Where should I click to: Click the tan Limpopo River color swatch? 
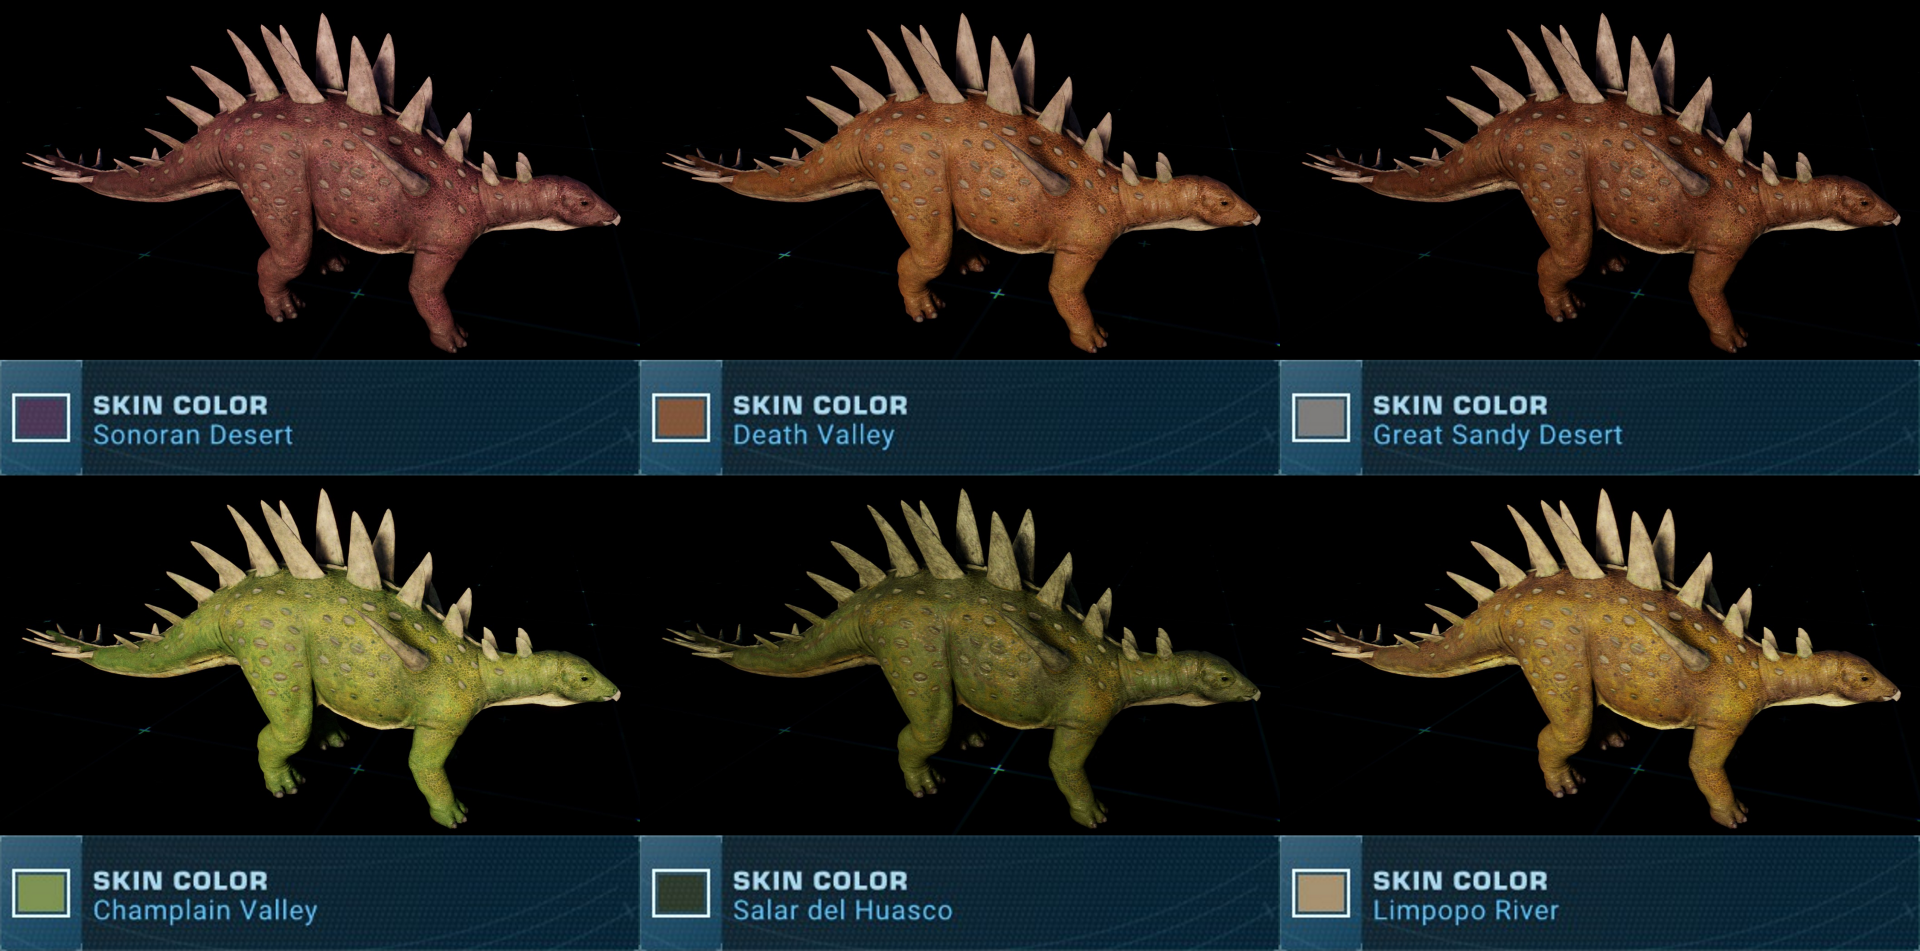pyautogui.click(x=1321, y=893)
